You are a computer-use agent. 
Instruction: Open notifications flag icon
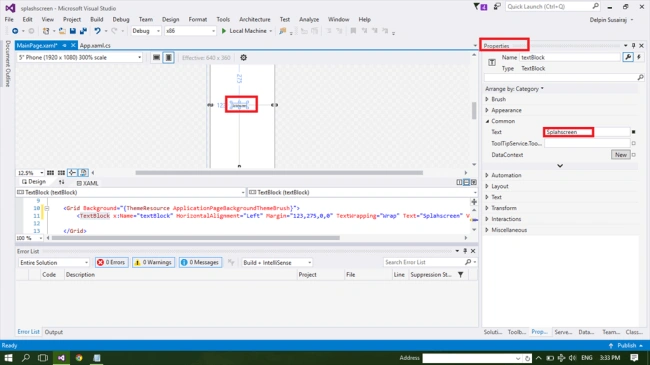point(480,7)
